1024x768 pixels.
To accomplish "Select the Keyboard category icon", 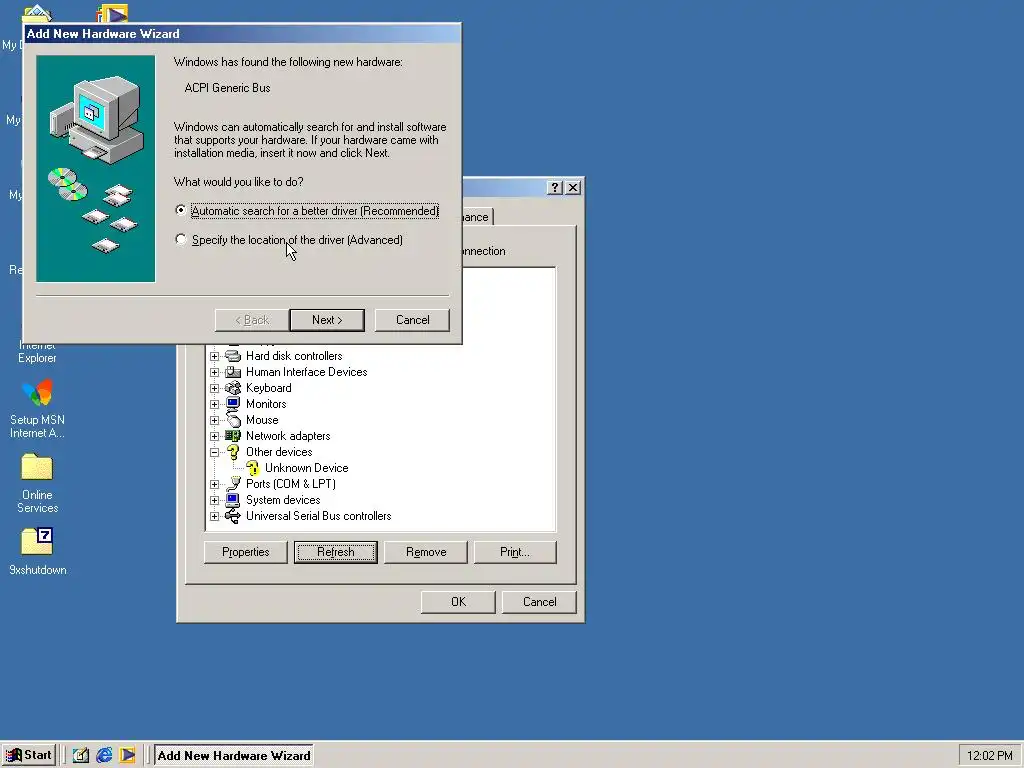I will tap(233, 388).
